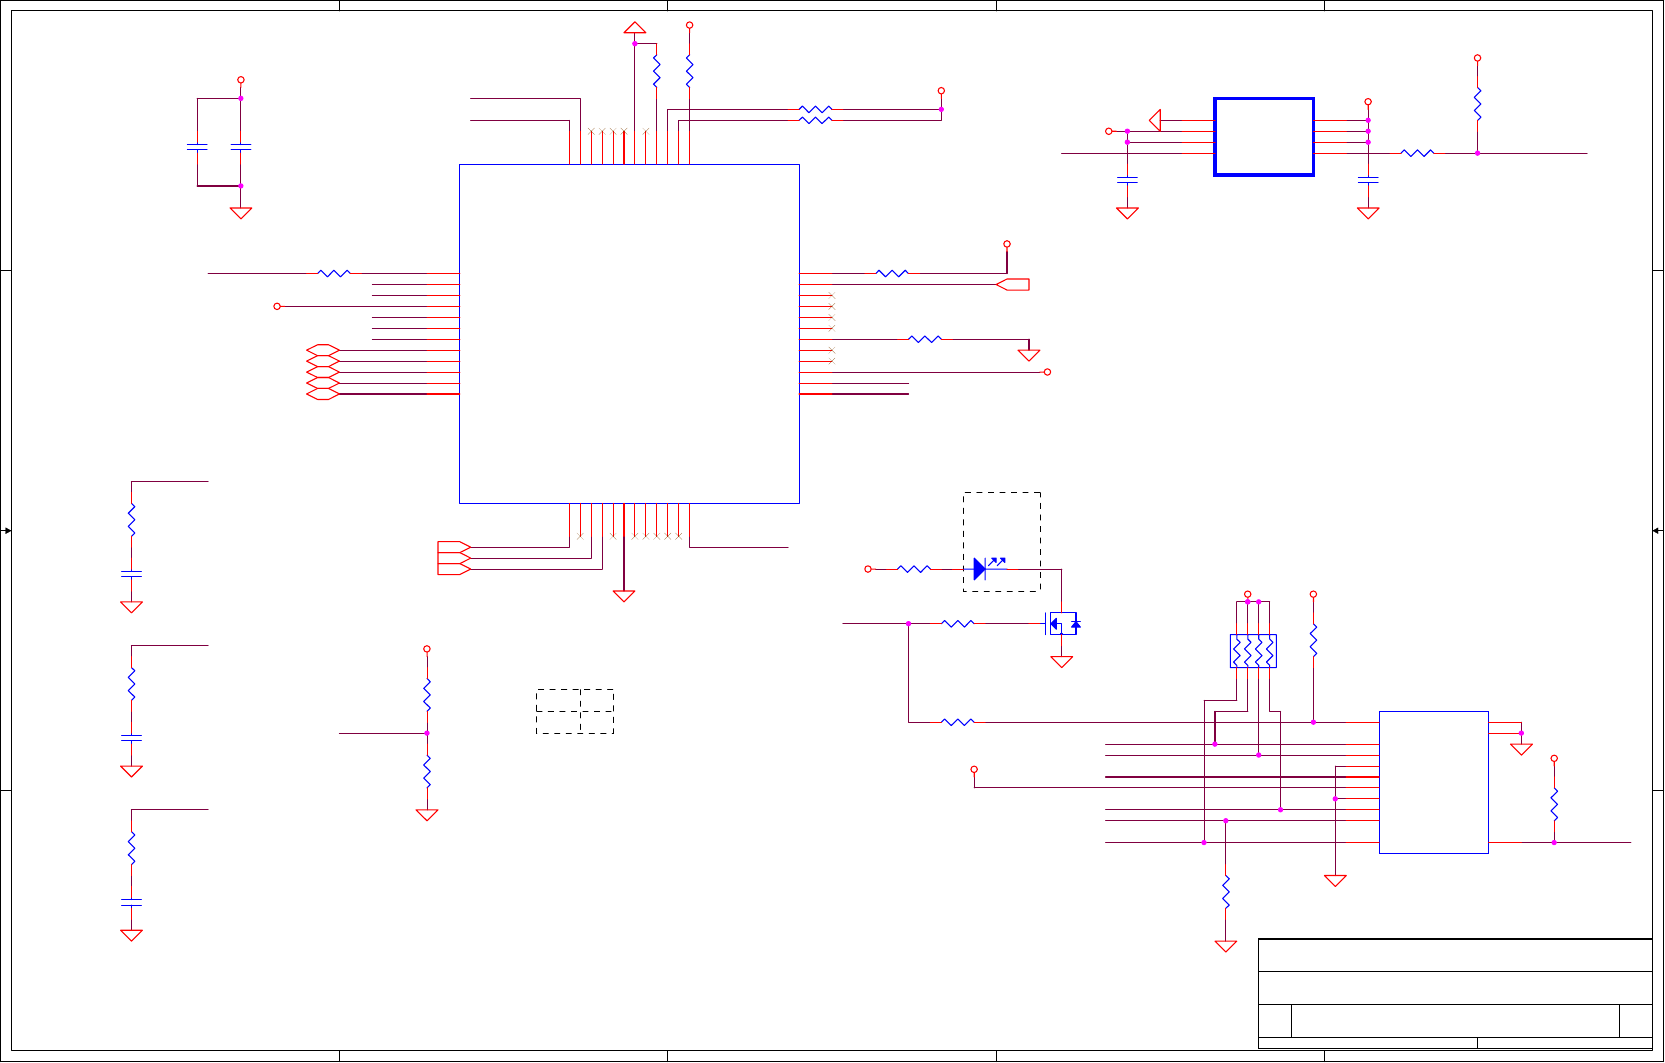Select the series resistor after the blue IC
The image size is (1665, 1063).
pyautogui.click(x=1418, y=153)
